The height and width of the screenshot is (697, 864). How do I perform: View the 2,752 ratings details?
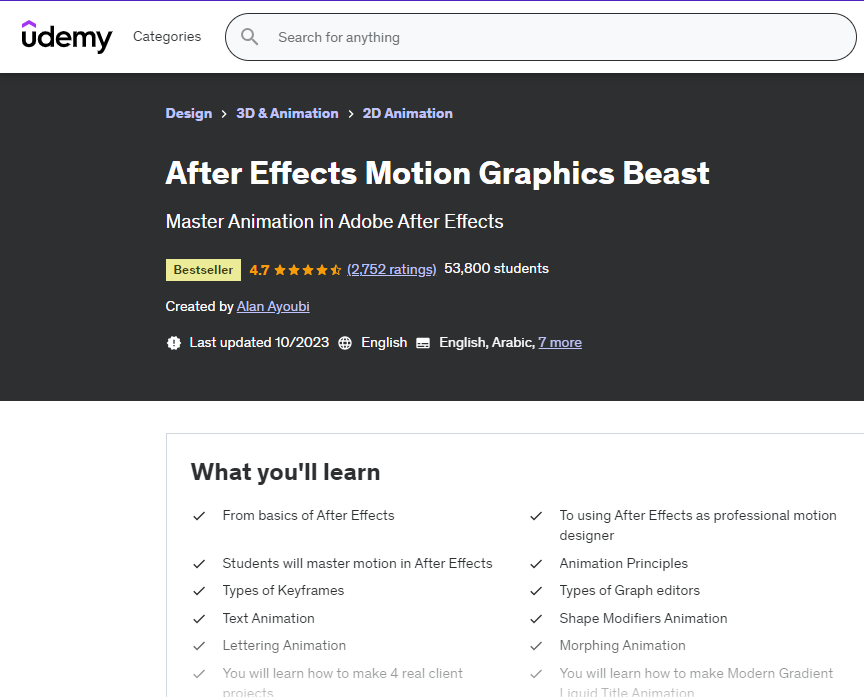click(392, 269)
